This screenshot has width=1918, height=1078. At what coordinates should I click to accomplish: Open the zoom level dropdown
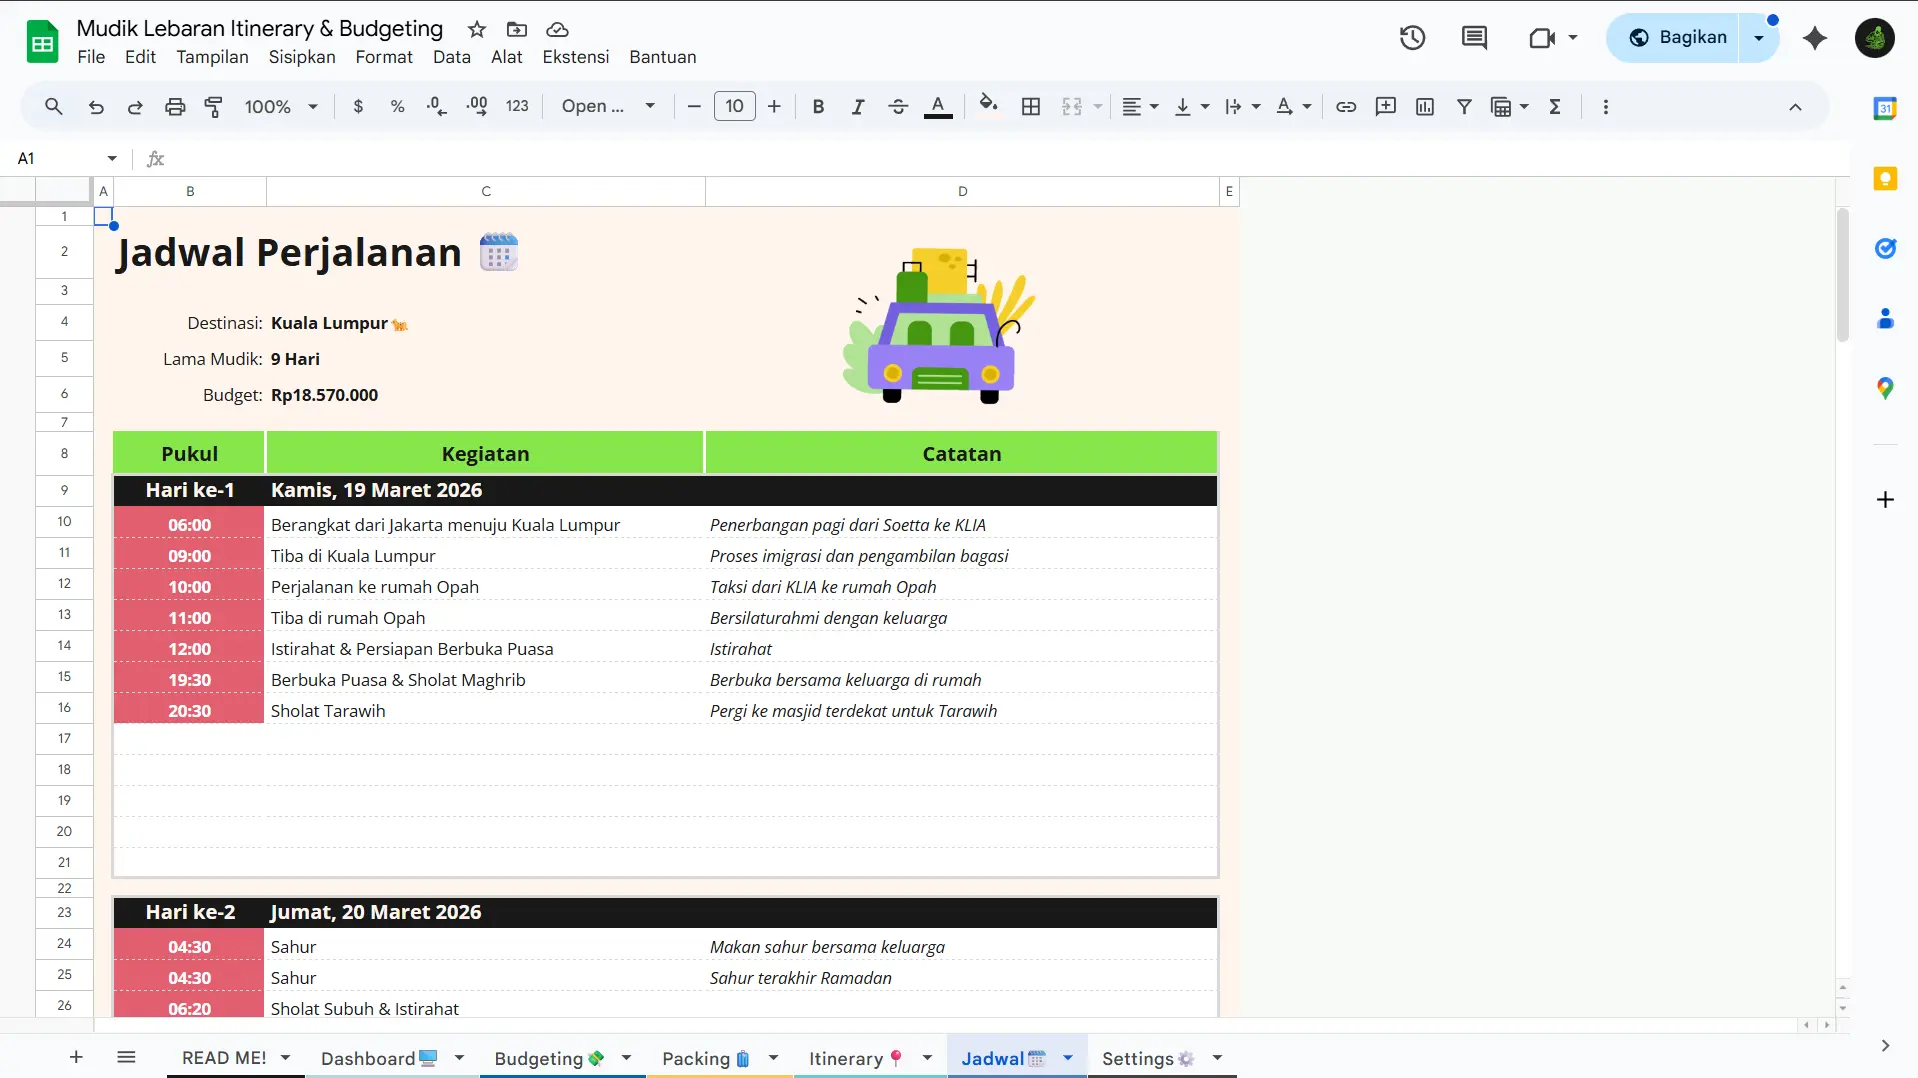[280, 106]
